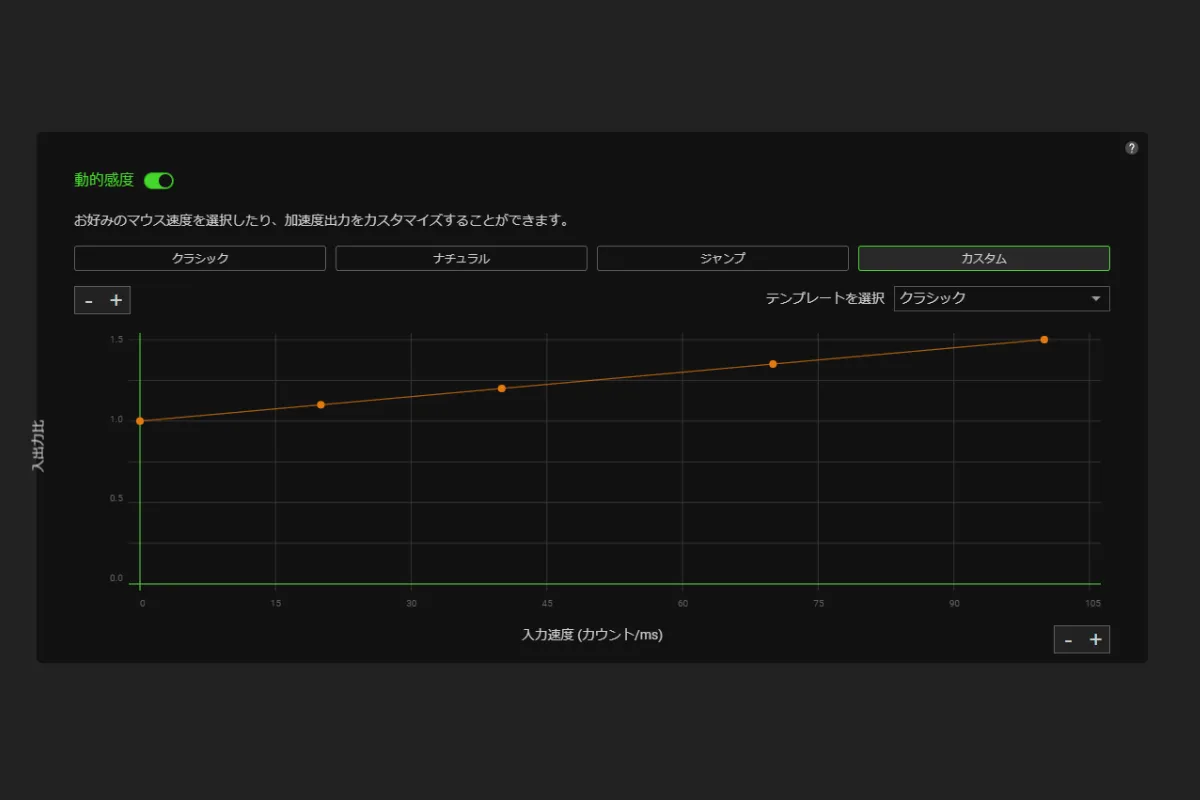Image resolution: width=1200 pixels, height=800 pixels.
Task: Click the orange curve between the 40 and 70 points
Action: click(x=637, y=376)
